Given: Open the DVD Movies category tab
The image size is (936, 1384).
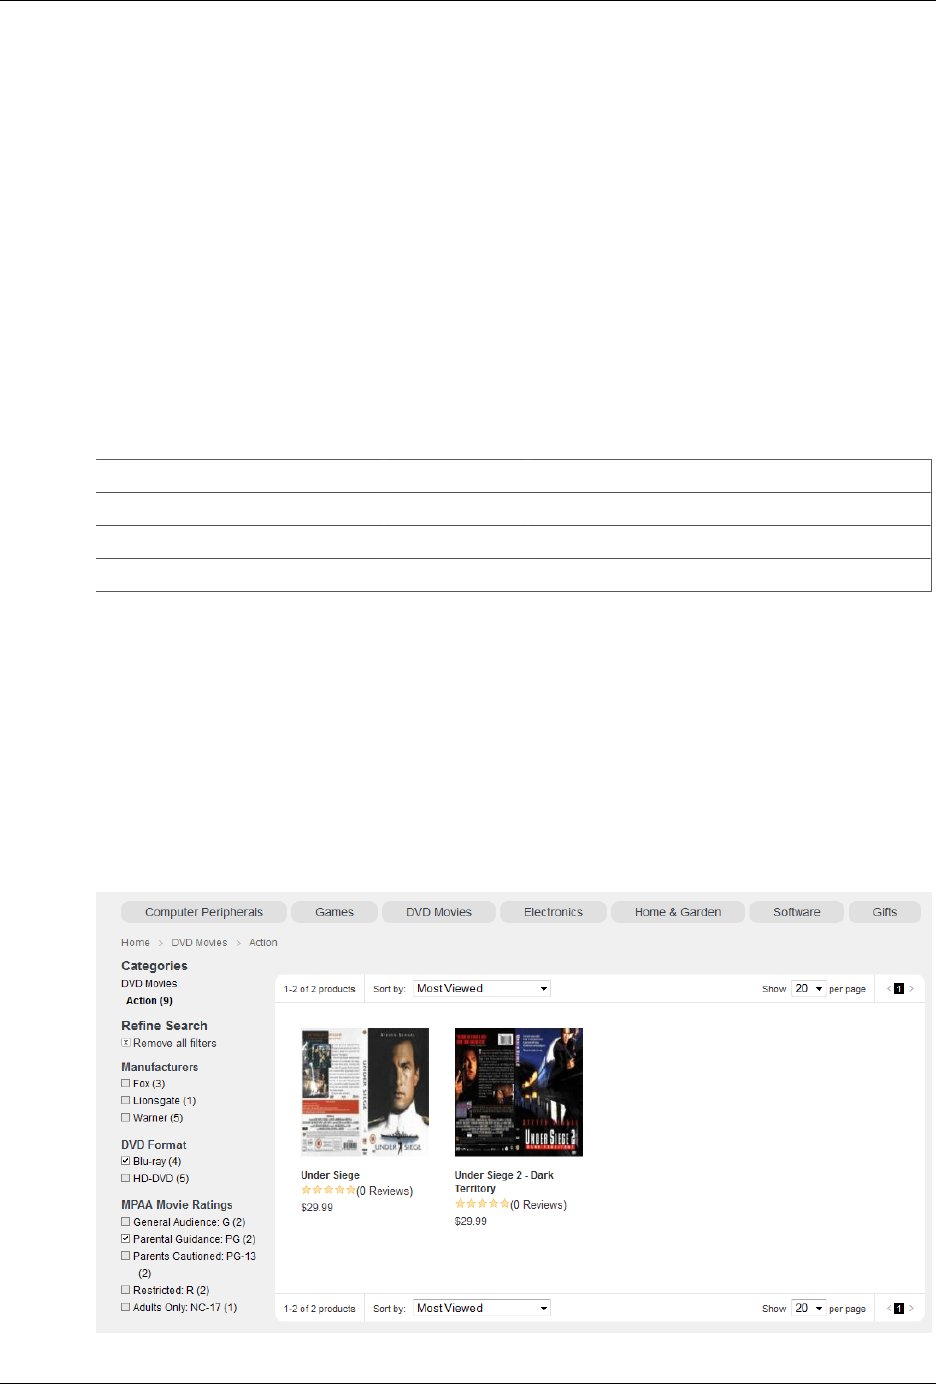Looking at the screenshot, I should tap(439, 912).
